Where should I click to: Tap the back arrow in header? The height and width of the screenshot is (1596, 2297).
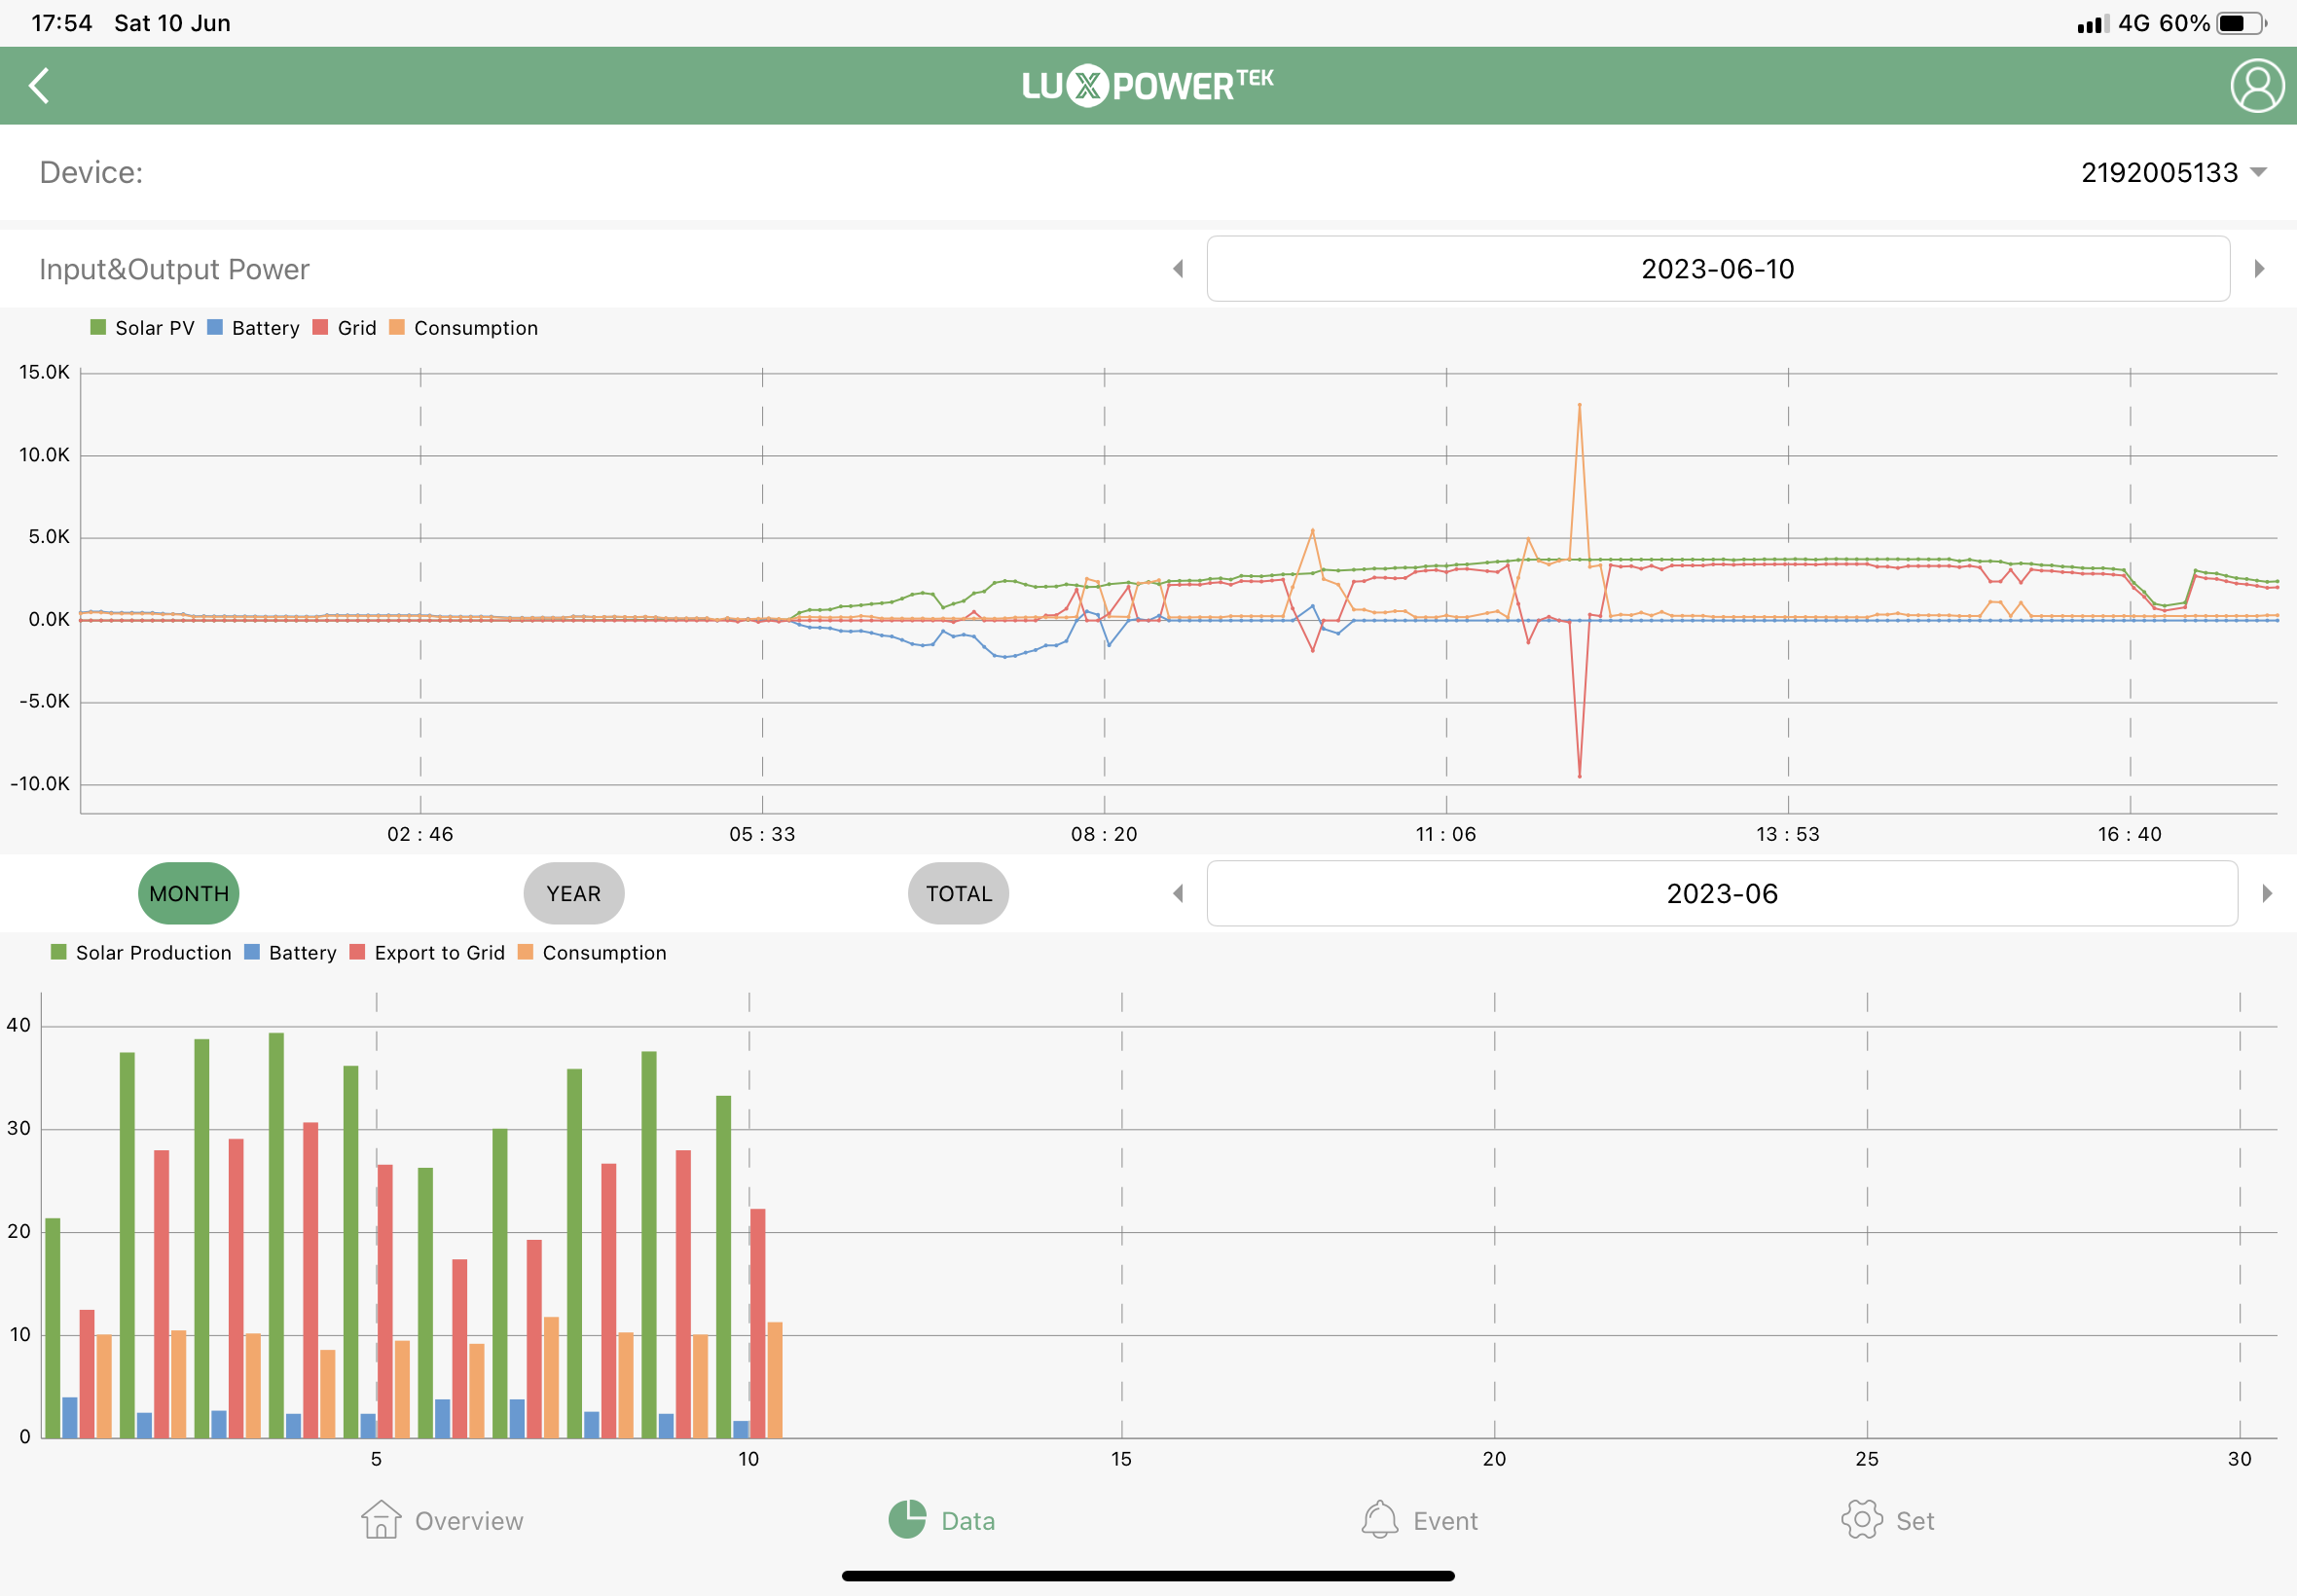(x=40, y=86)
